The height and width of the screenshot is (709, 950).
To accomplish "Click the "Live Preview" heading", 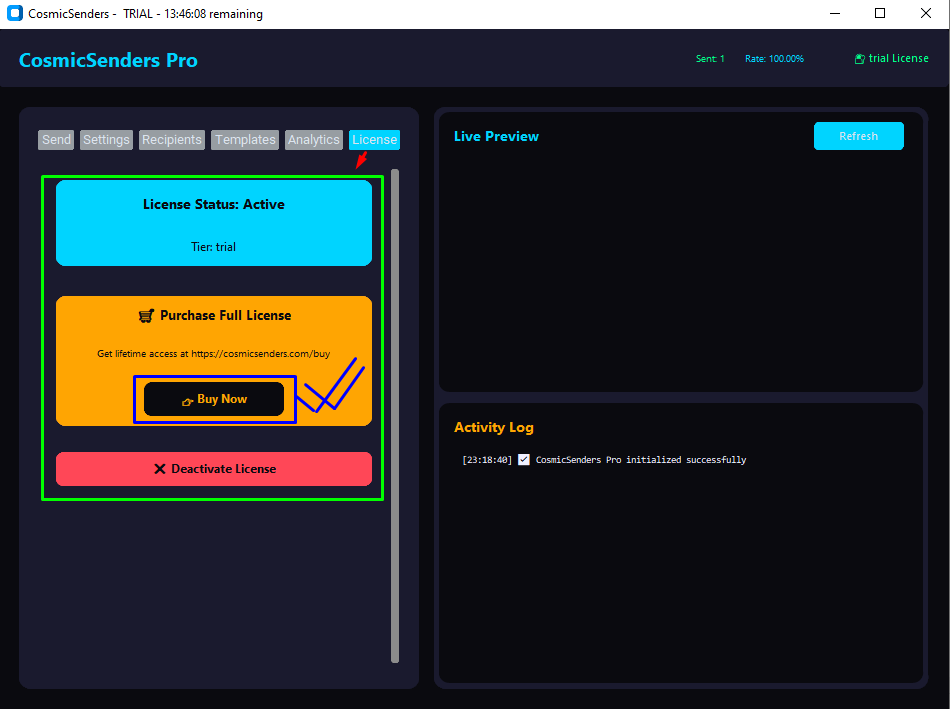I will [x=496, y=136].
